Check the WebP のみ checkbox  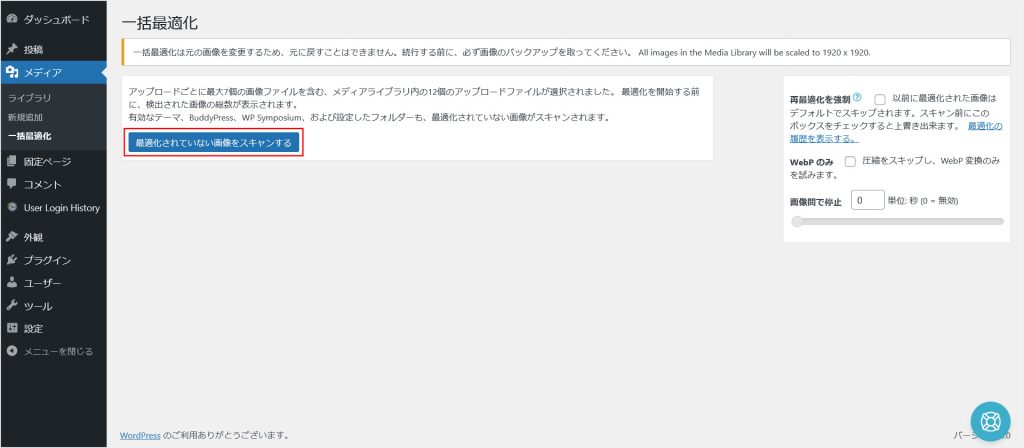pyautogui.click(x=850, y=161)
